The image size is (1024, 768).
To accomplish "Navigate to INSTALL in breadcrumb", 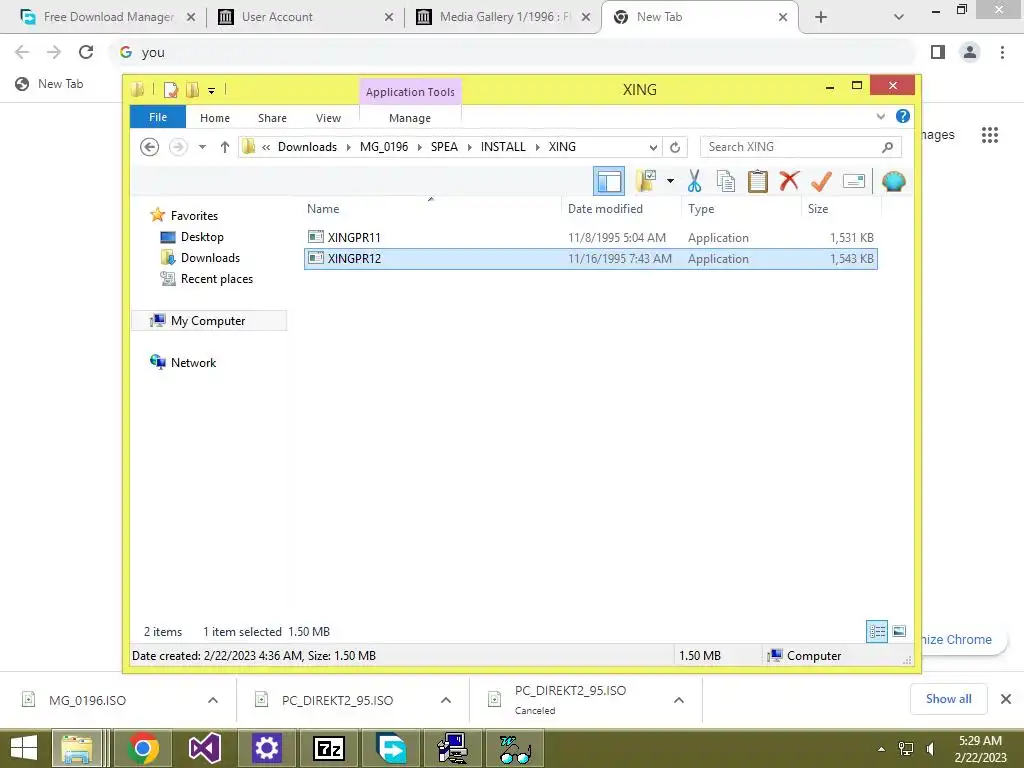I will (x=503, y=147).
